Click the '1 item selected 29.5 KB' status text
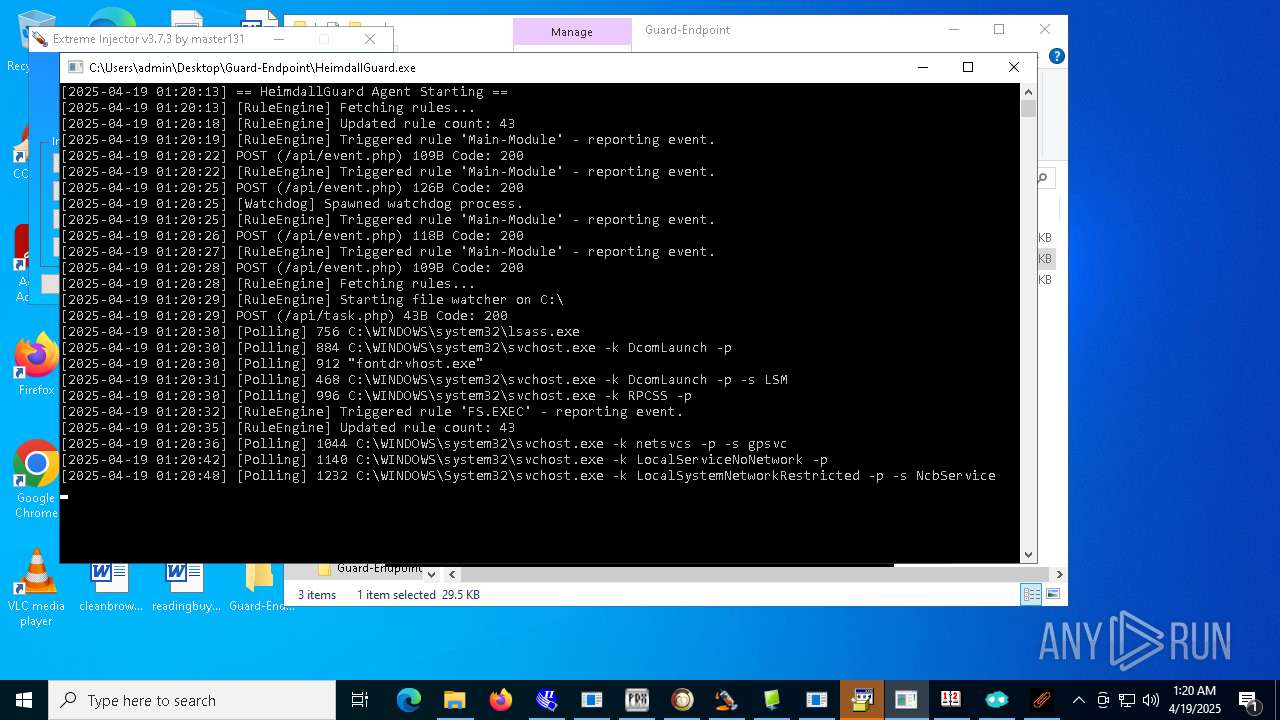The height and width of the screenshot is (720, 1280). (418, 594)
